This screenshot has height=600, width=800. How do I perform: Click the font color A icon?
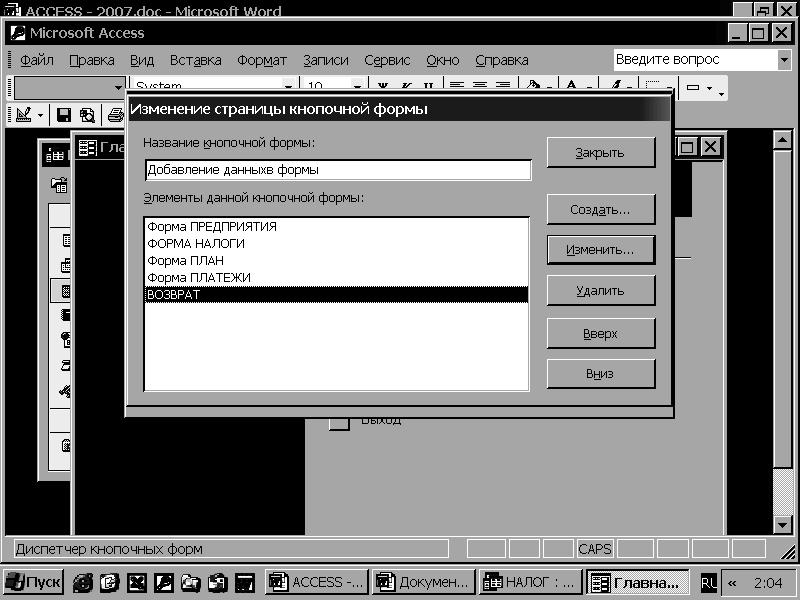point(572,85)
